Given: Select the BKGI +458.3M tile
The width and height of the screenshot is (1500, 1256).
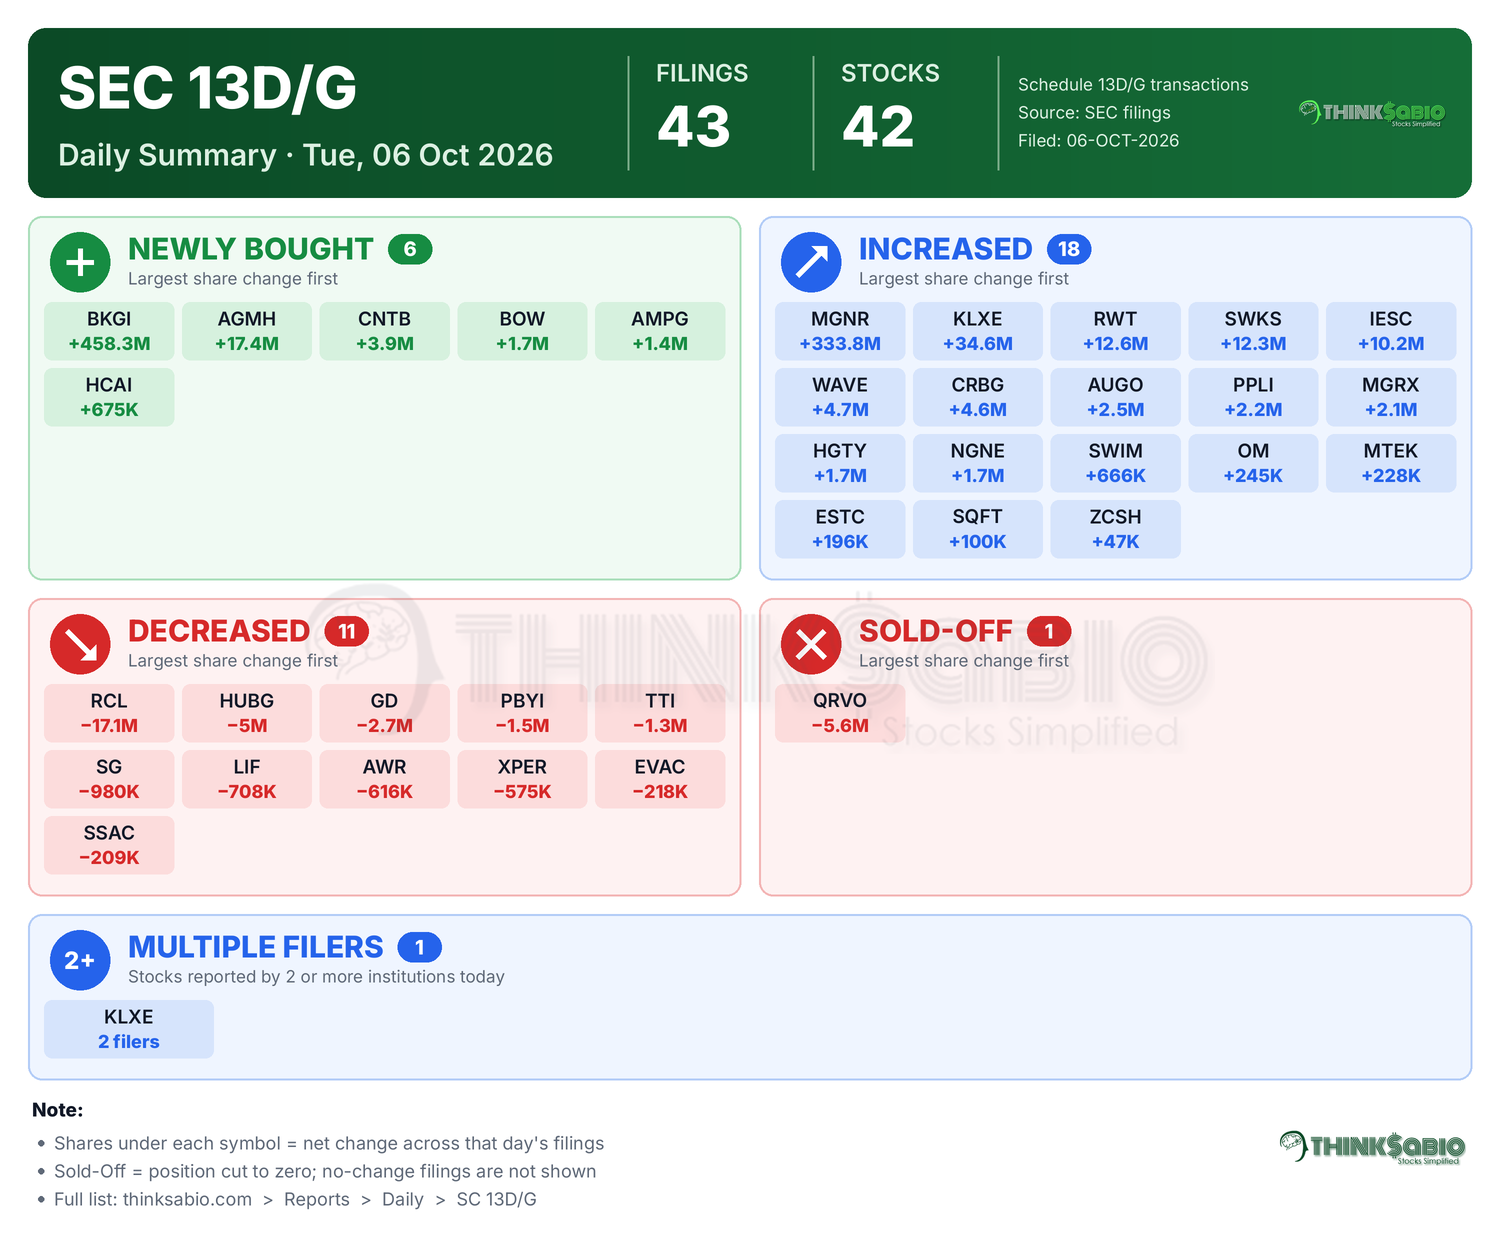Looking at the screenshot, I should pos(109,331).
